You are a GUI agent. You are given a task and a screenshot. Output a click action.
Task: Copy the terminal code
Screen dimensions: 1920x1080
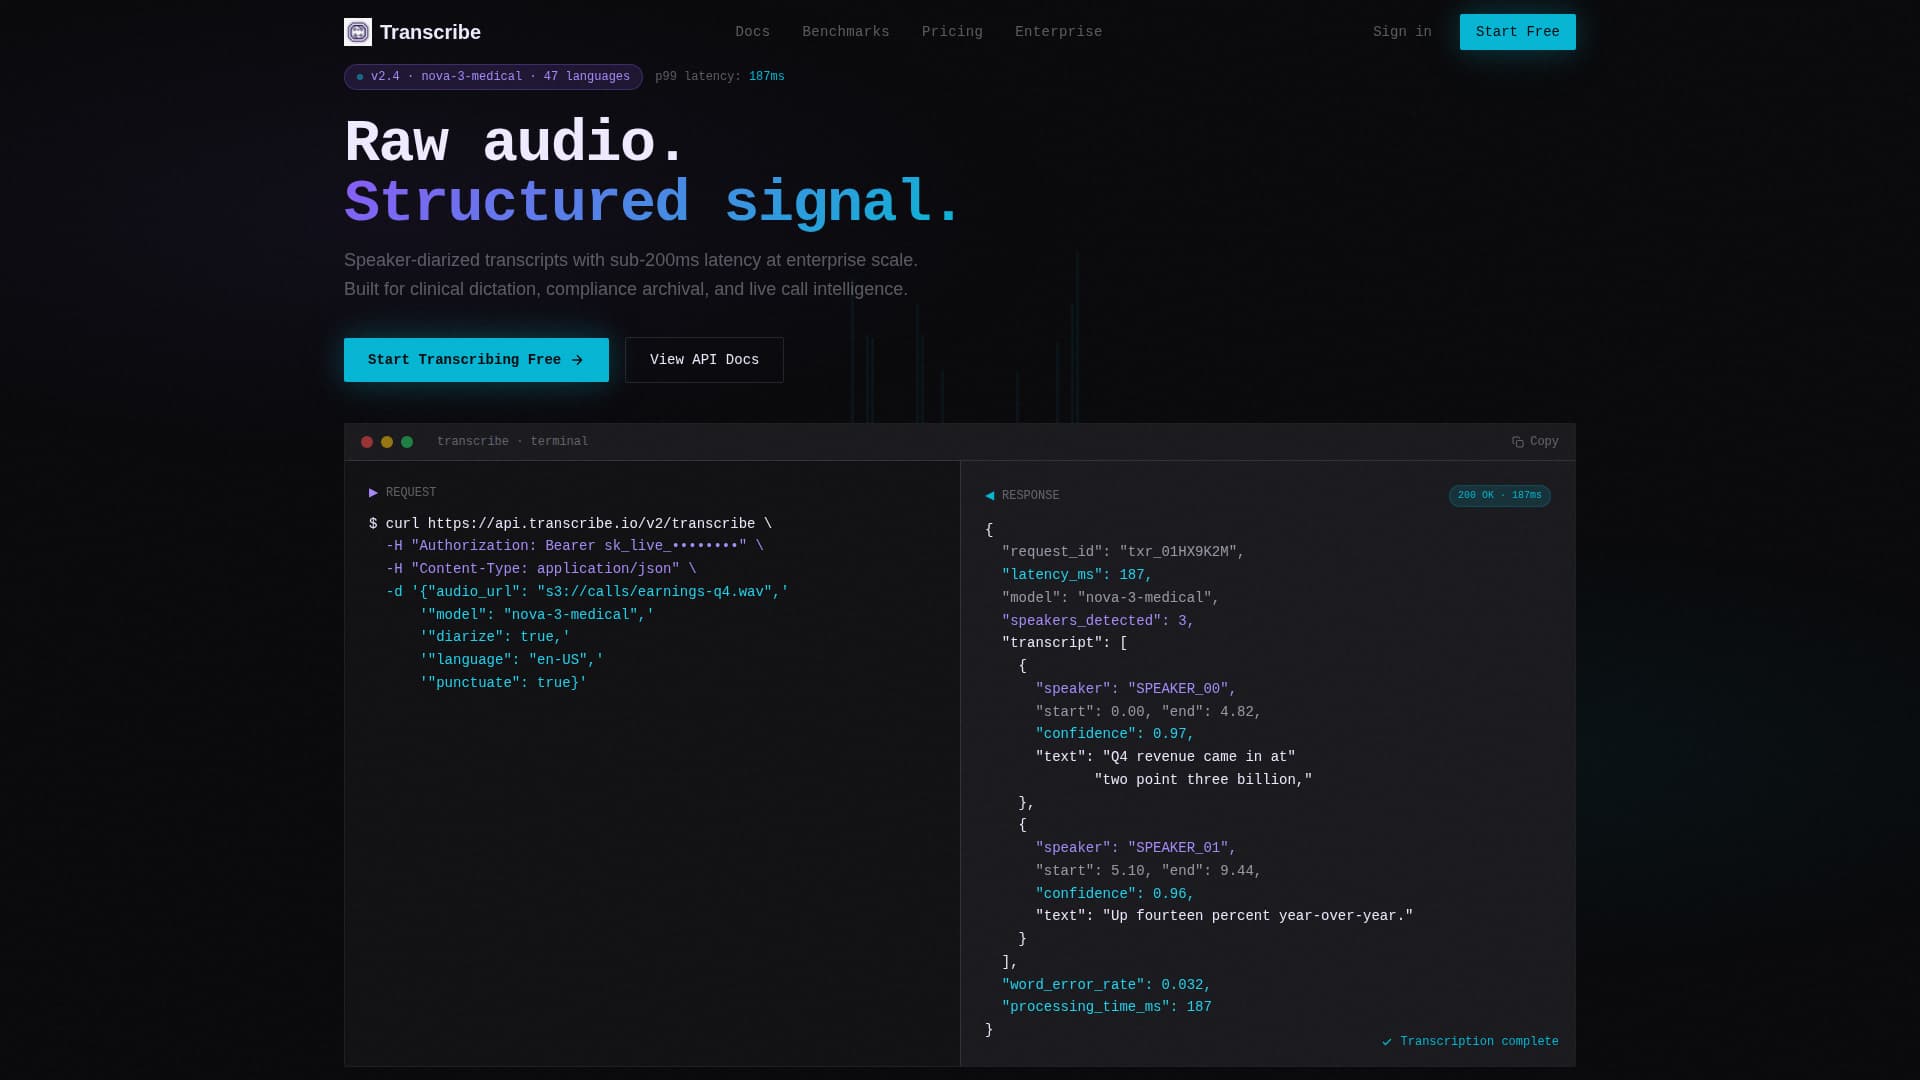(1535, 442)
